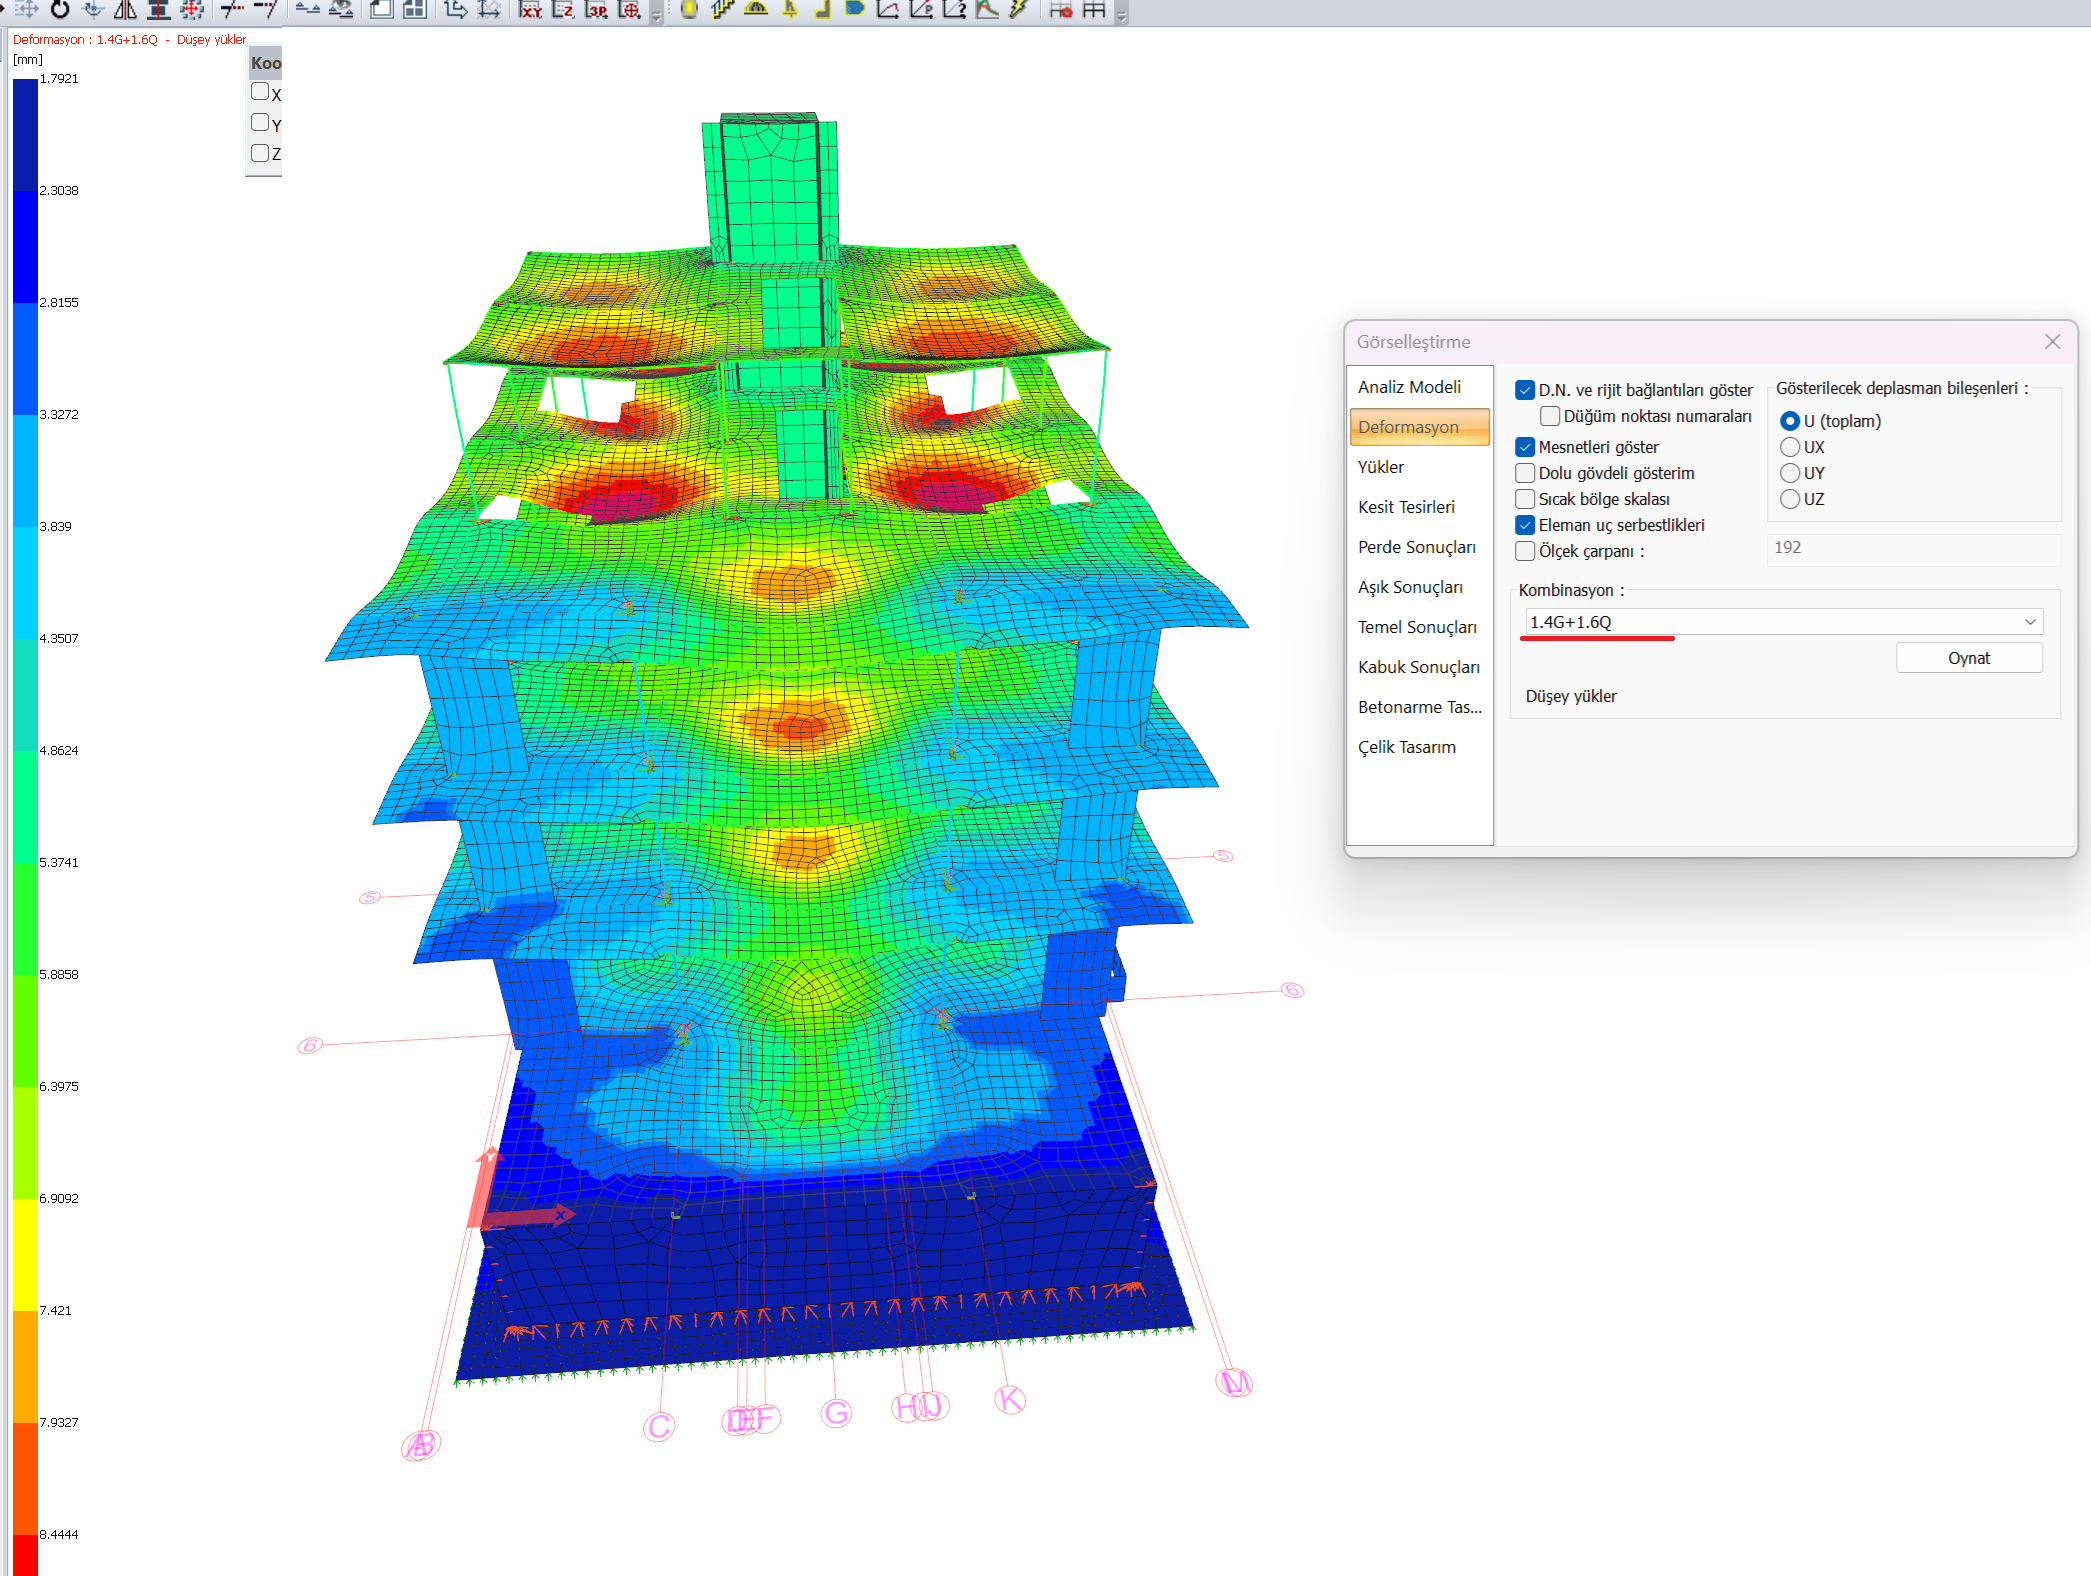Click the blue tag label icon
This screenshot has height=1576, width=2091.
(x=855, y=10)
